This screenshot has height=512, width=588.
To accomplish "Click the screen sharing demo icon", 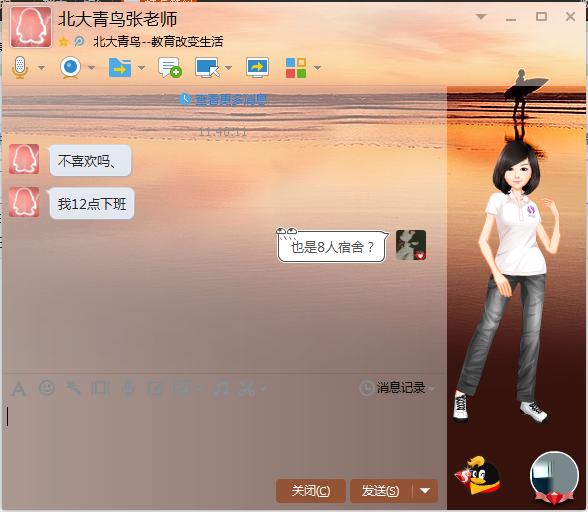I will click(x=257, y=68).
